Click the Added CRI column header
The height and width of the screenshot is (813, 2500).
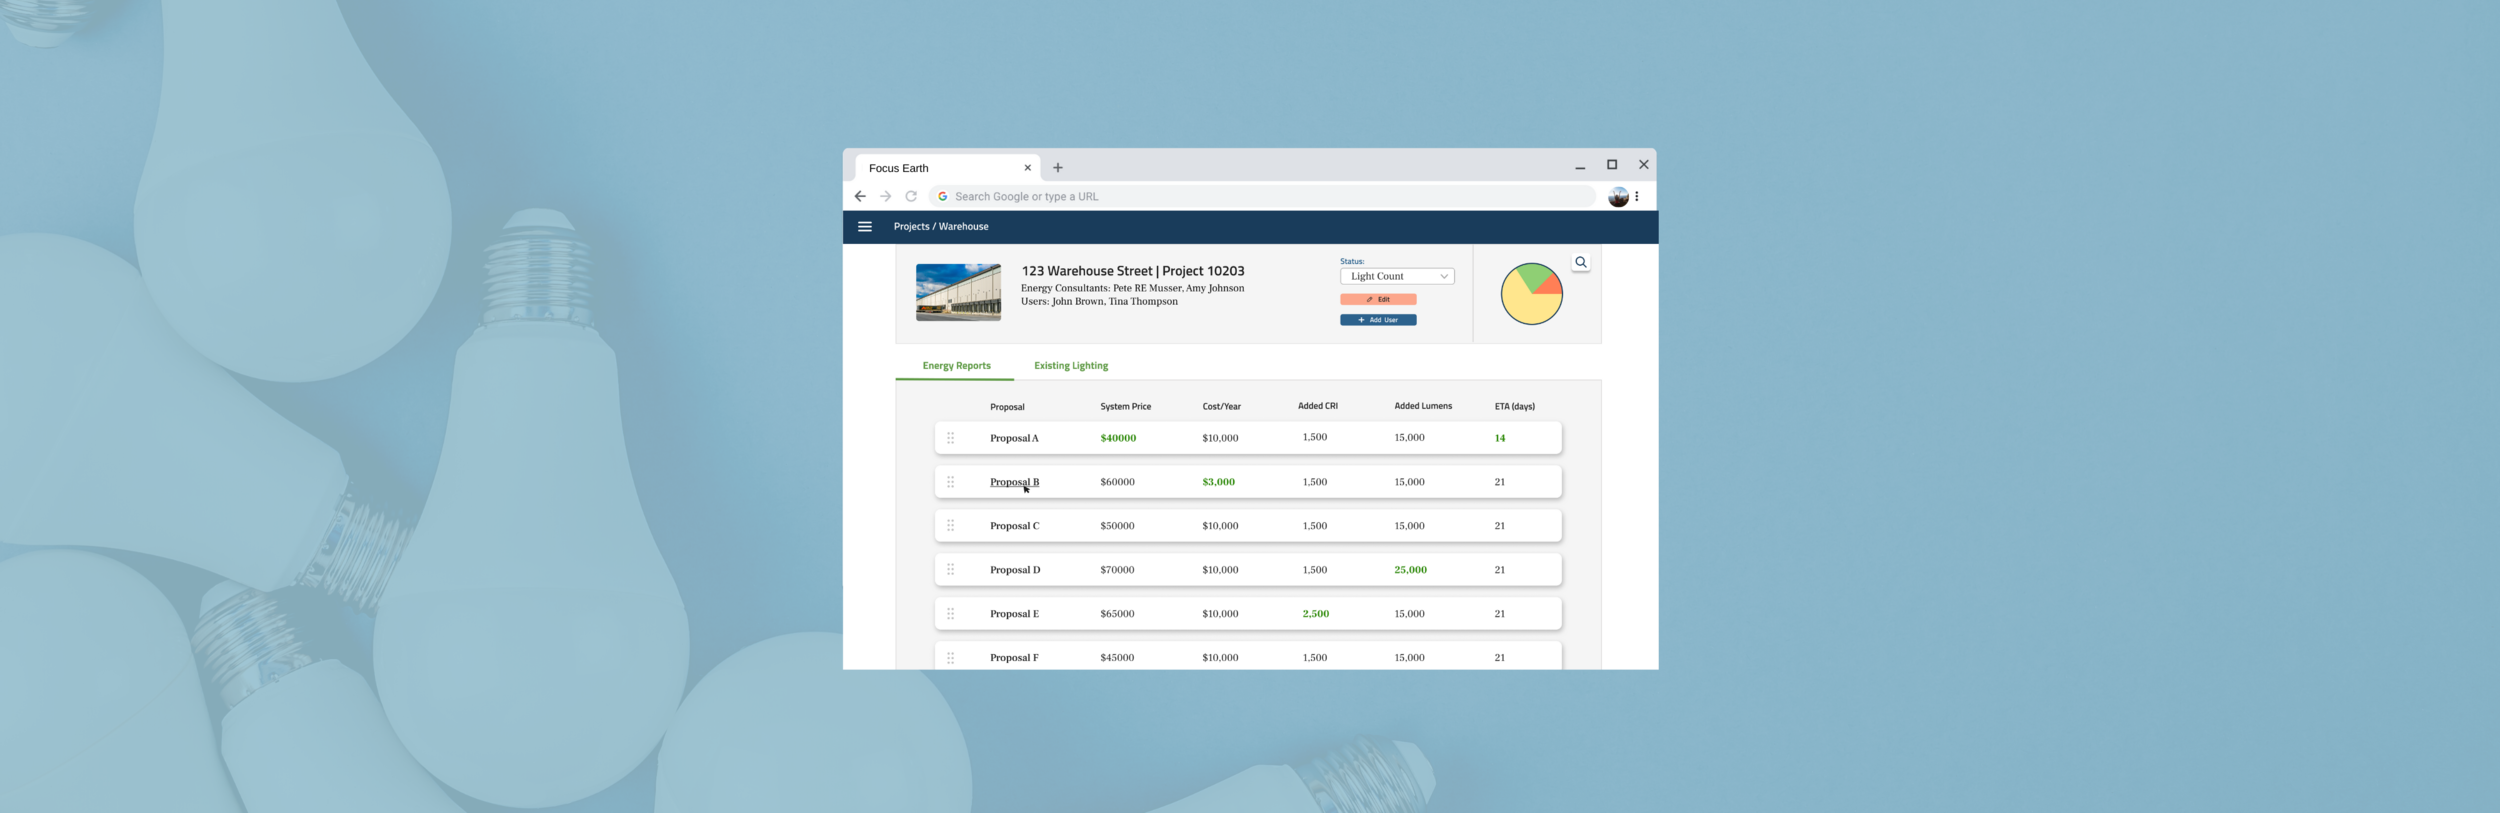pyautogui.click(x=1317, y=406)
